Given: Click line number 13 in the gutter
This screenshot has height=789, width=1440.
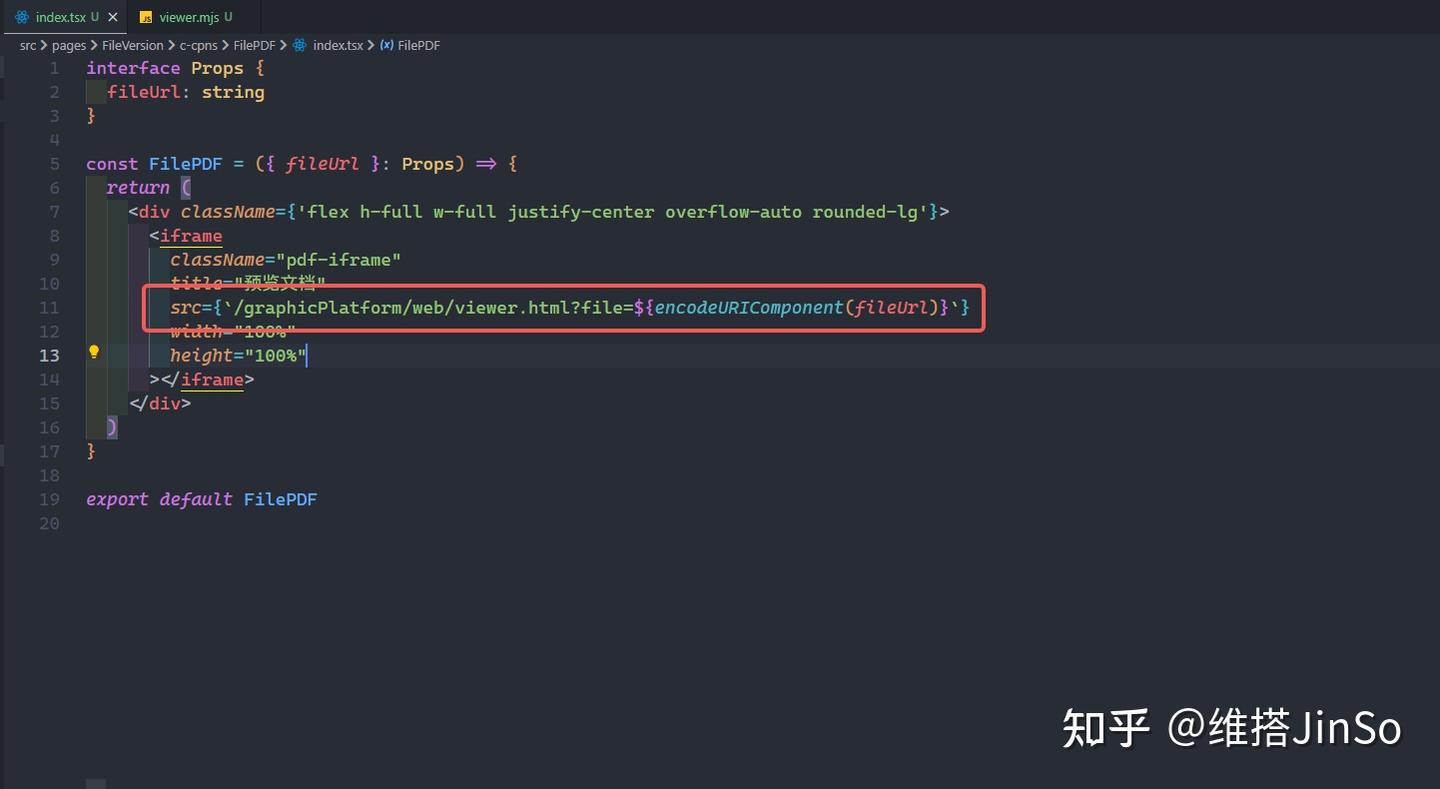Looking at the screenshot, I should coord(48,355).
